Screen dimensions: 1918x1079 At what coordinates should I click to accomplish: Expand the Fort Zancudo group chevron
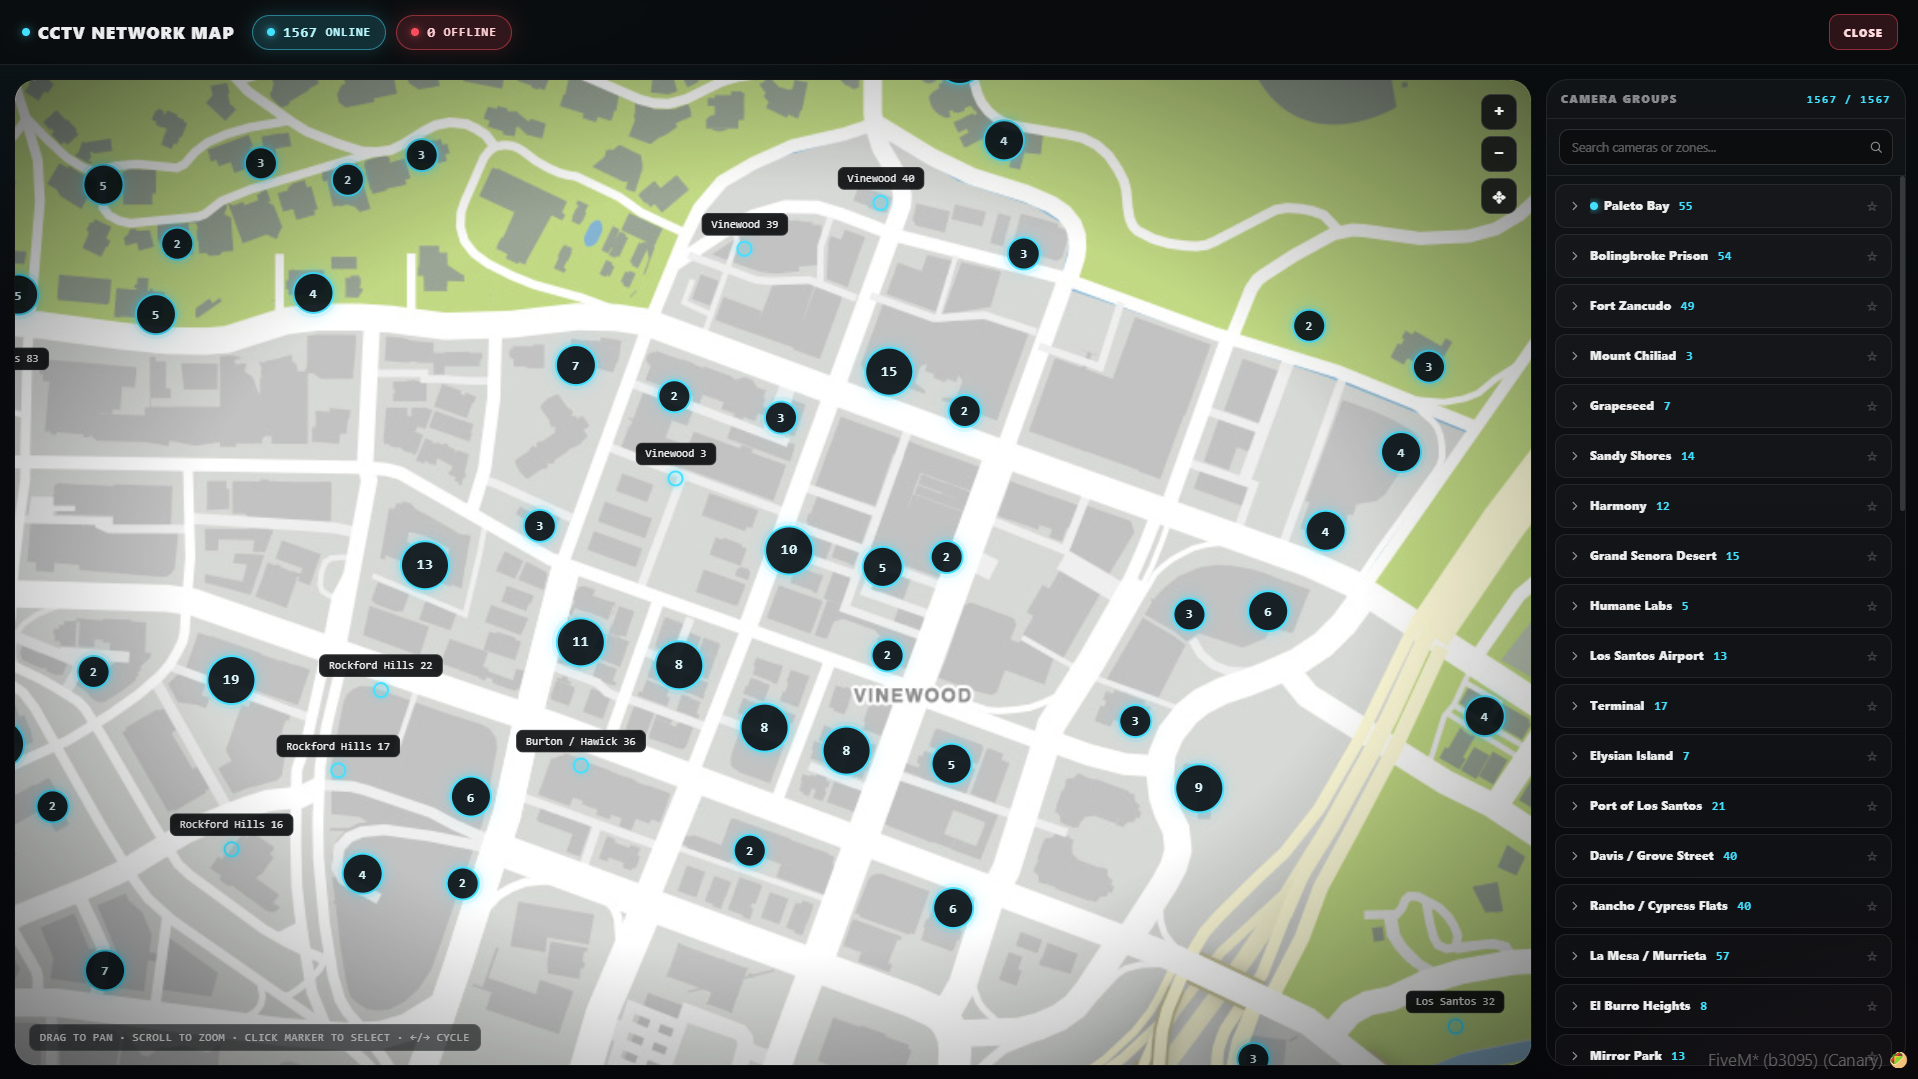tap(1574, 306)
